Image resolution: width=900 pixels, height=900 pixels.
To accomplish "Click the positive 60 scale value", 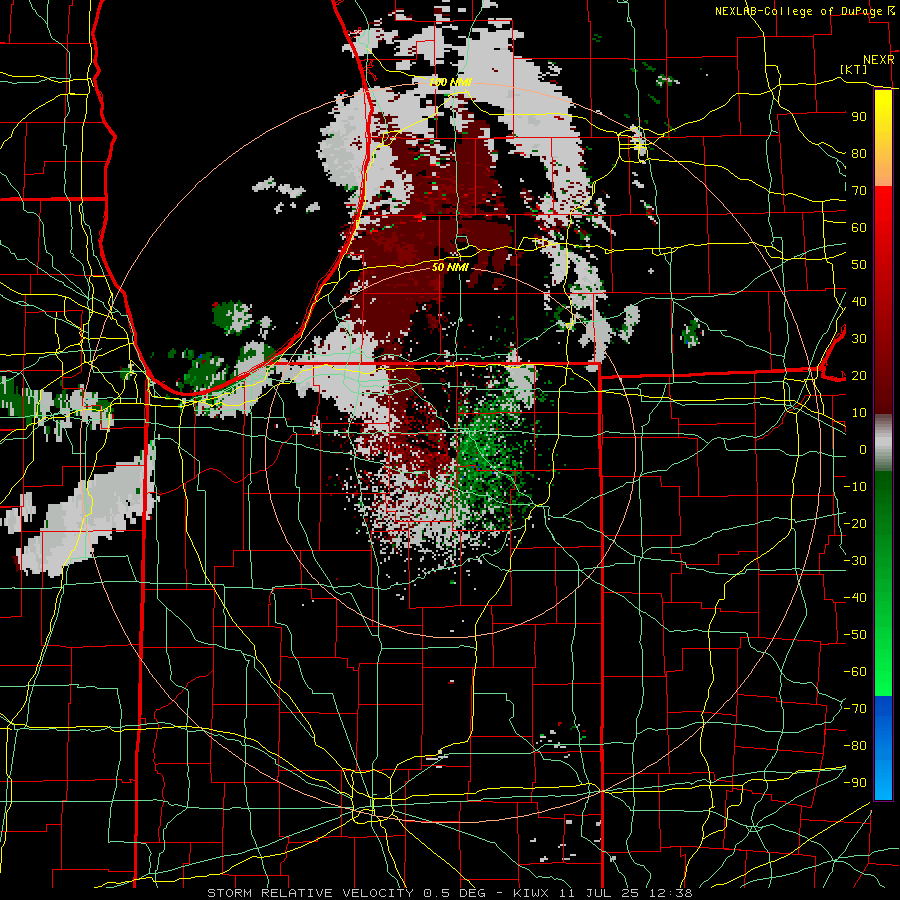I will [x=859, y=227].
